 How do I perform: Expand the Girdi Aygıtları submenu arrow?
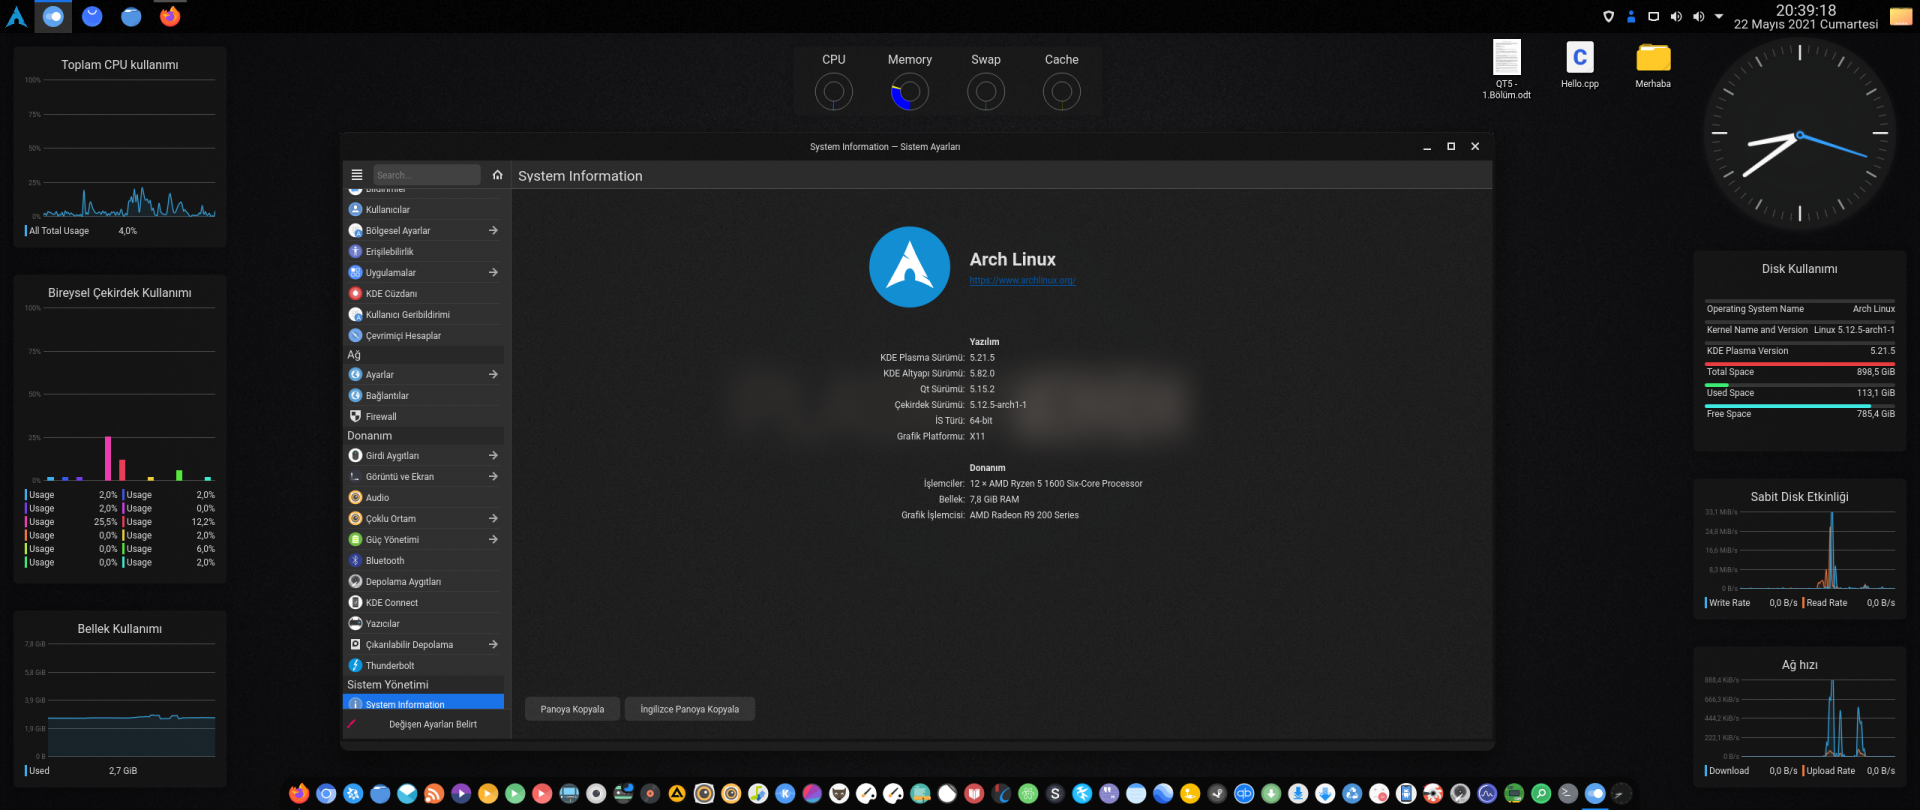click(493, 456)
